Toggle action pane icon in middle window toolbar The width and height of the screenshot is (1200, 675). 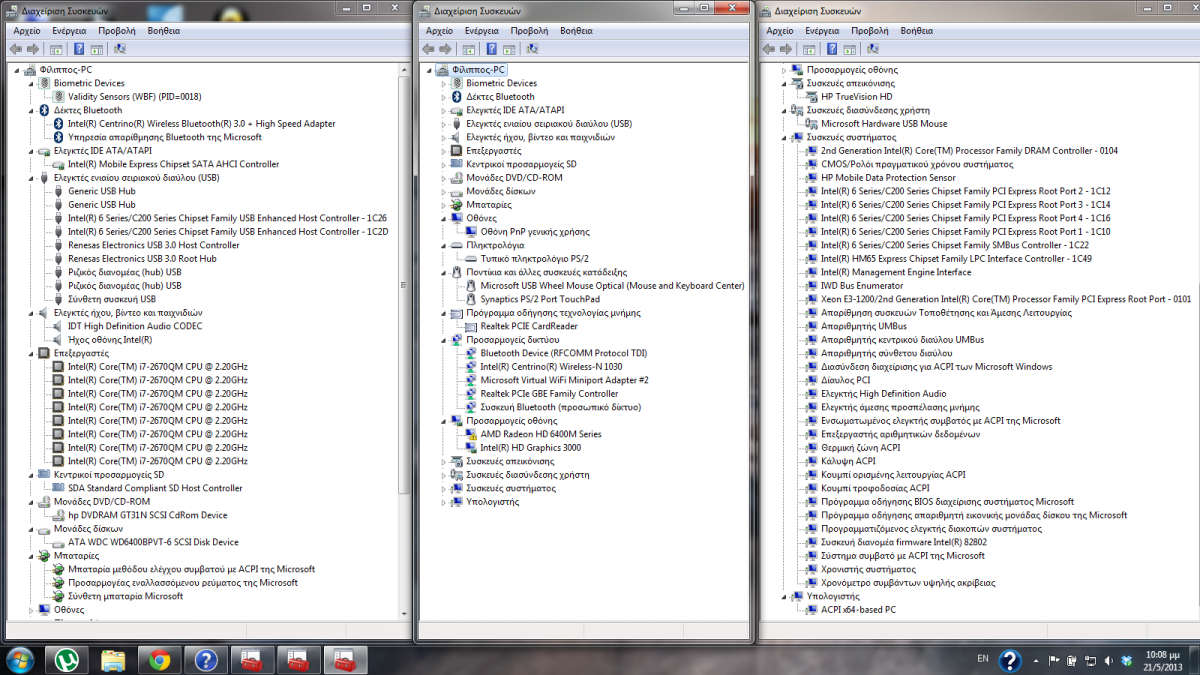pos(510,49)
